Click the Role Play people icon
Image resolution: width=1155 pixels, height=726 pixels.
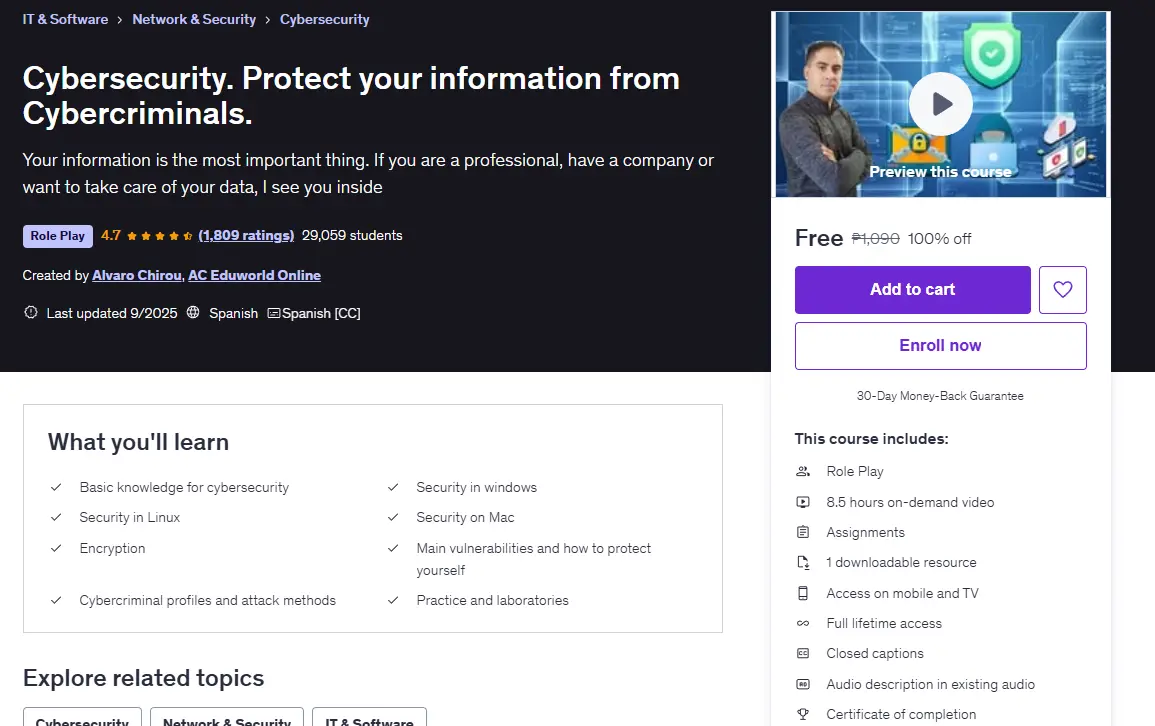tap(803, 471)
